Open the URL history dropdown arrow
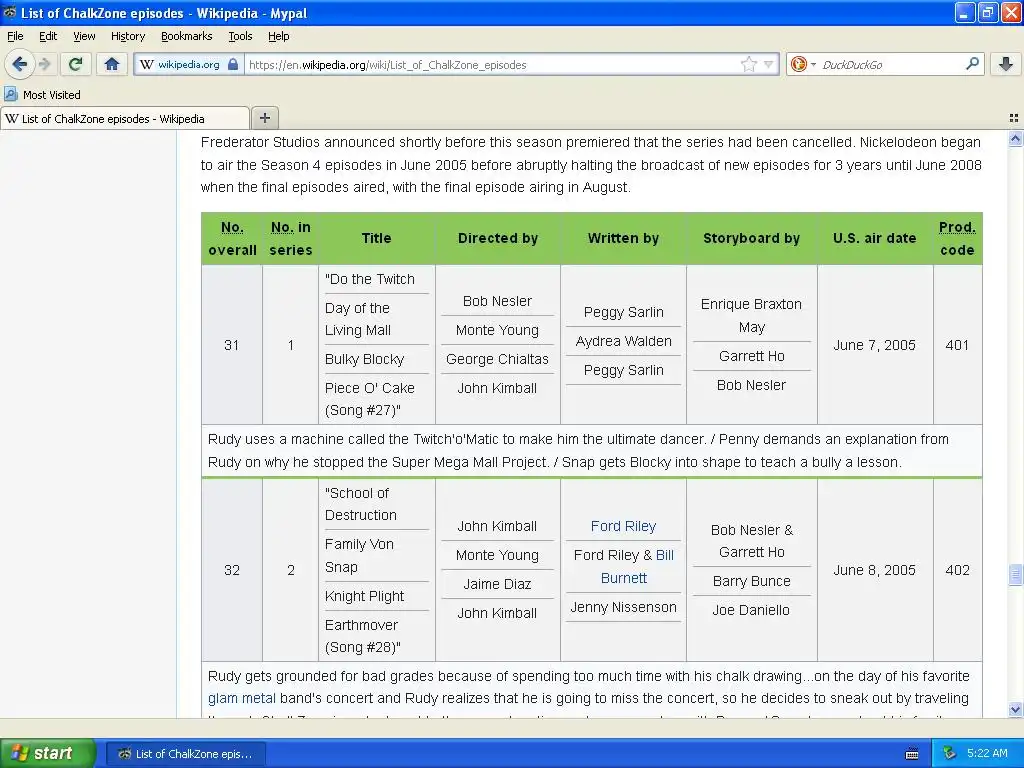This screenshot has height=768, width=1024. (x=769, y=65)
